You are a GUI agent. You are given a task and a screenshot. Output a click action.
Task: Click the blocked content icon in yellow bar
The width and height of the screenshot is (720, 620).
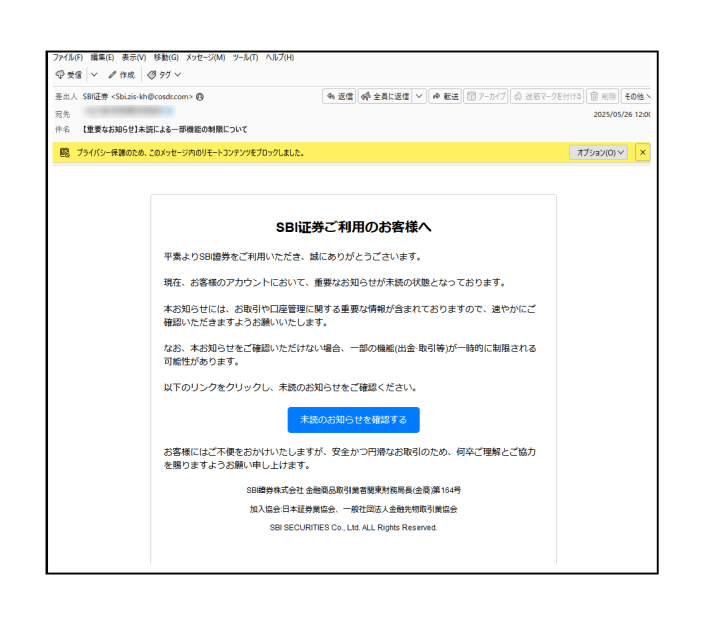point(65,152)
